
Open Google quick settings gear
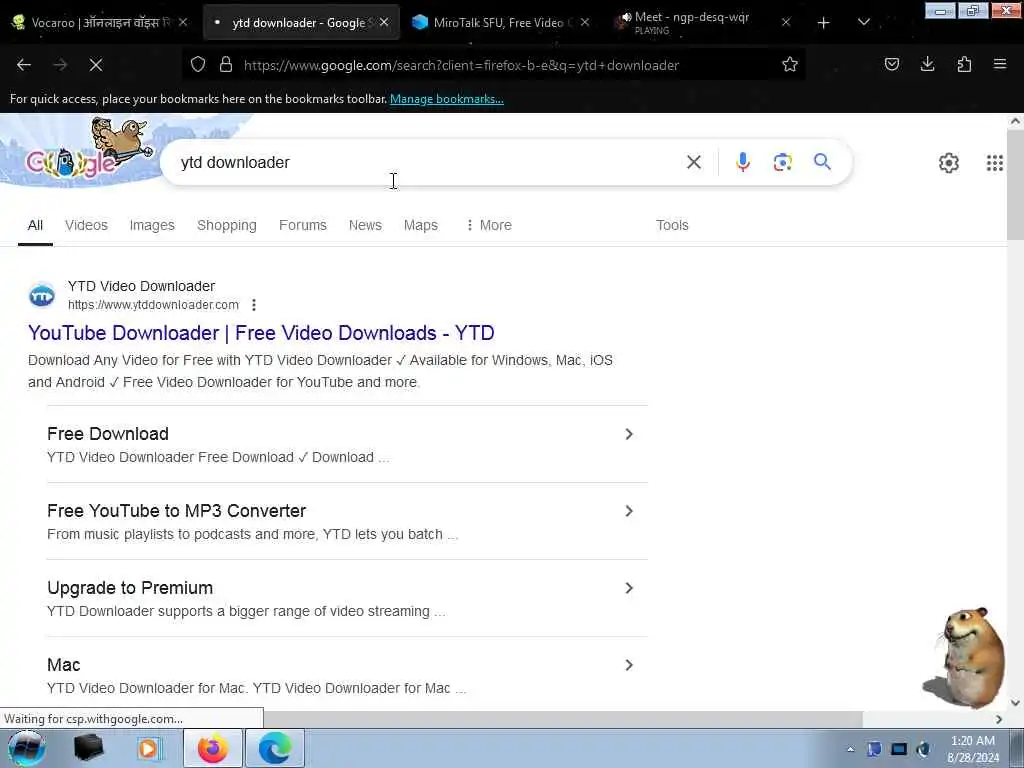[x=949, y=163]
